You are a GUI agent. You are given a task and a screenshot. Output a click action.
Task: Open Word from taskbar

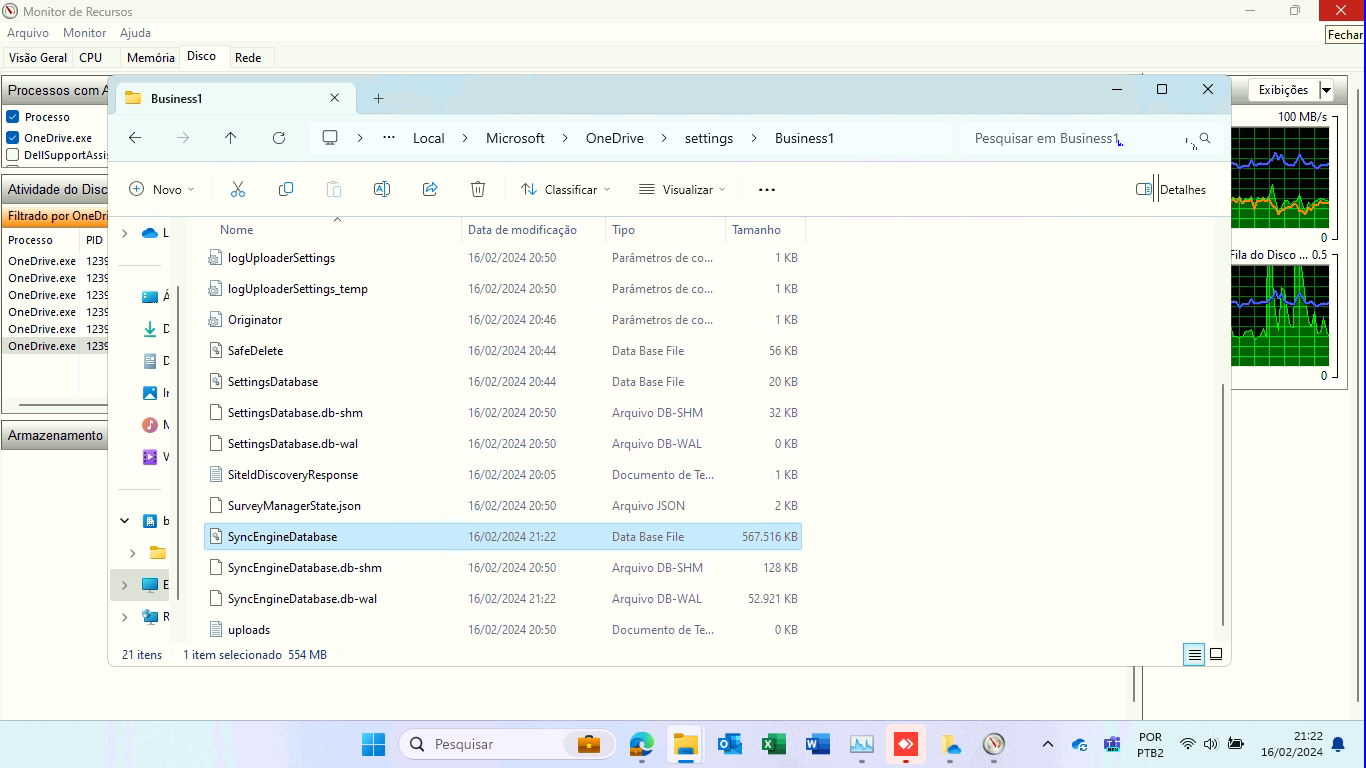tap(817, 744)
